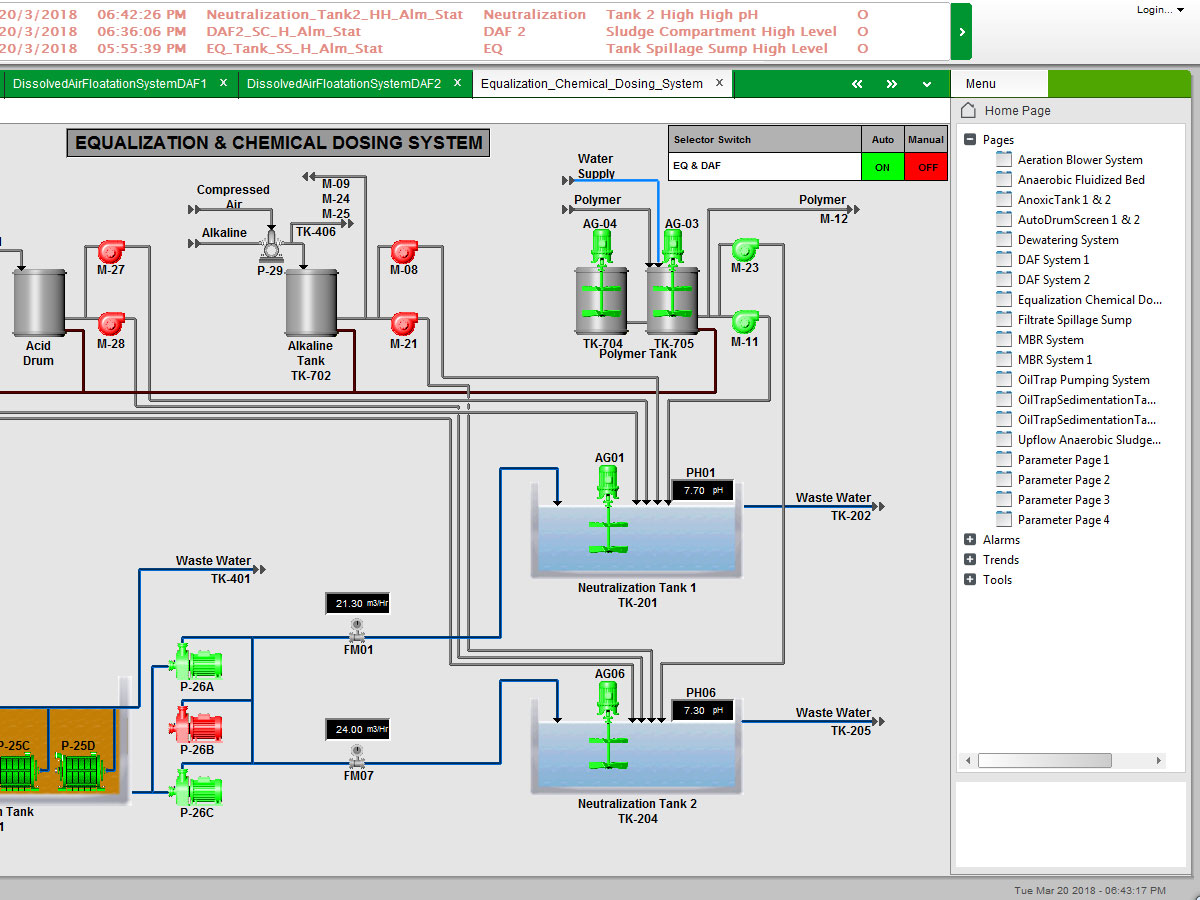Expand the Alarms tree node
This screenshot has height=900, width=1200.
pos(970,540)
